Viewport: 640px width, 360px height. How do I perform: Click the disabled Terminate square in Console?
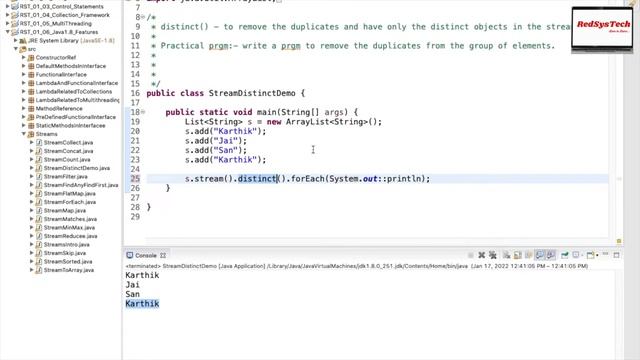[x=471, y=255]
